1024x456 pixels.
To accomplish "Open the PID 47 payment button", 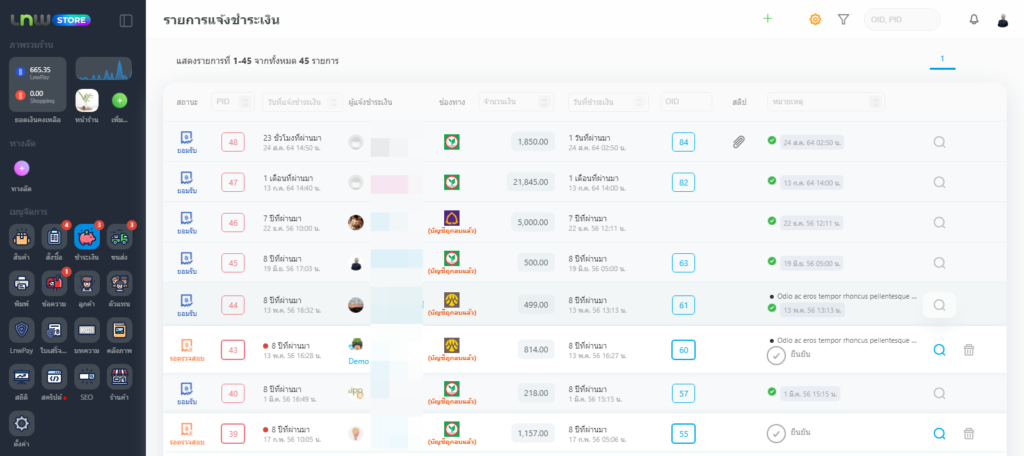I will coord(233,182).
